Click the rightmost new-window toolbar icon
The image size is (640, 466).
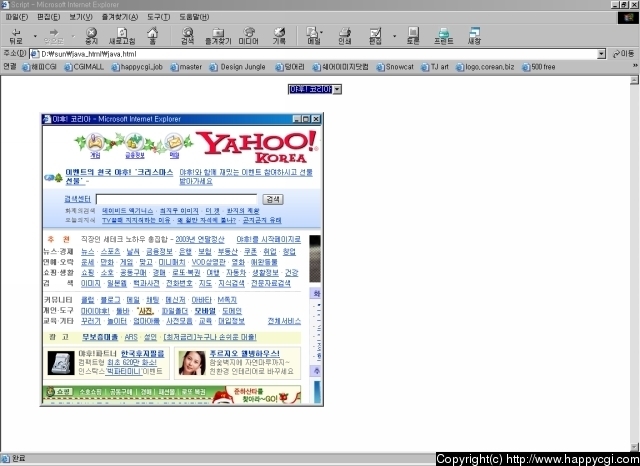(474, 36)
